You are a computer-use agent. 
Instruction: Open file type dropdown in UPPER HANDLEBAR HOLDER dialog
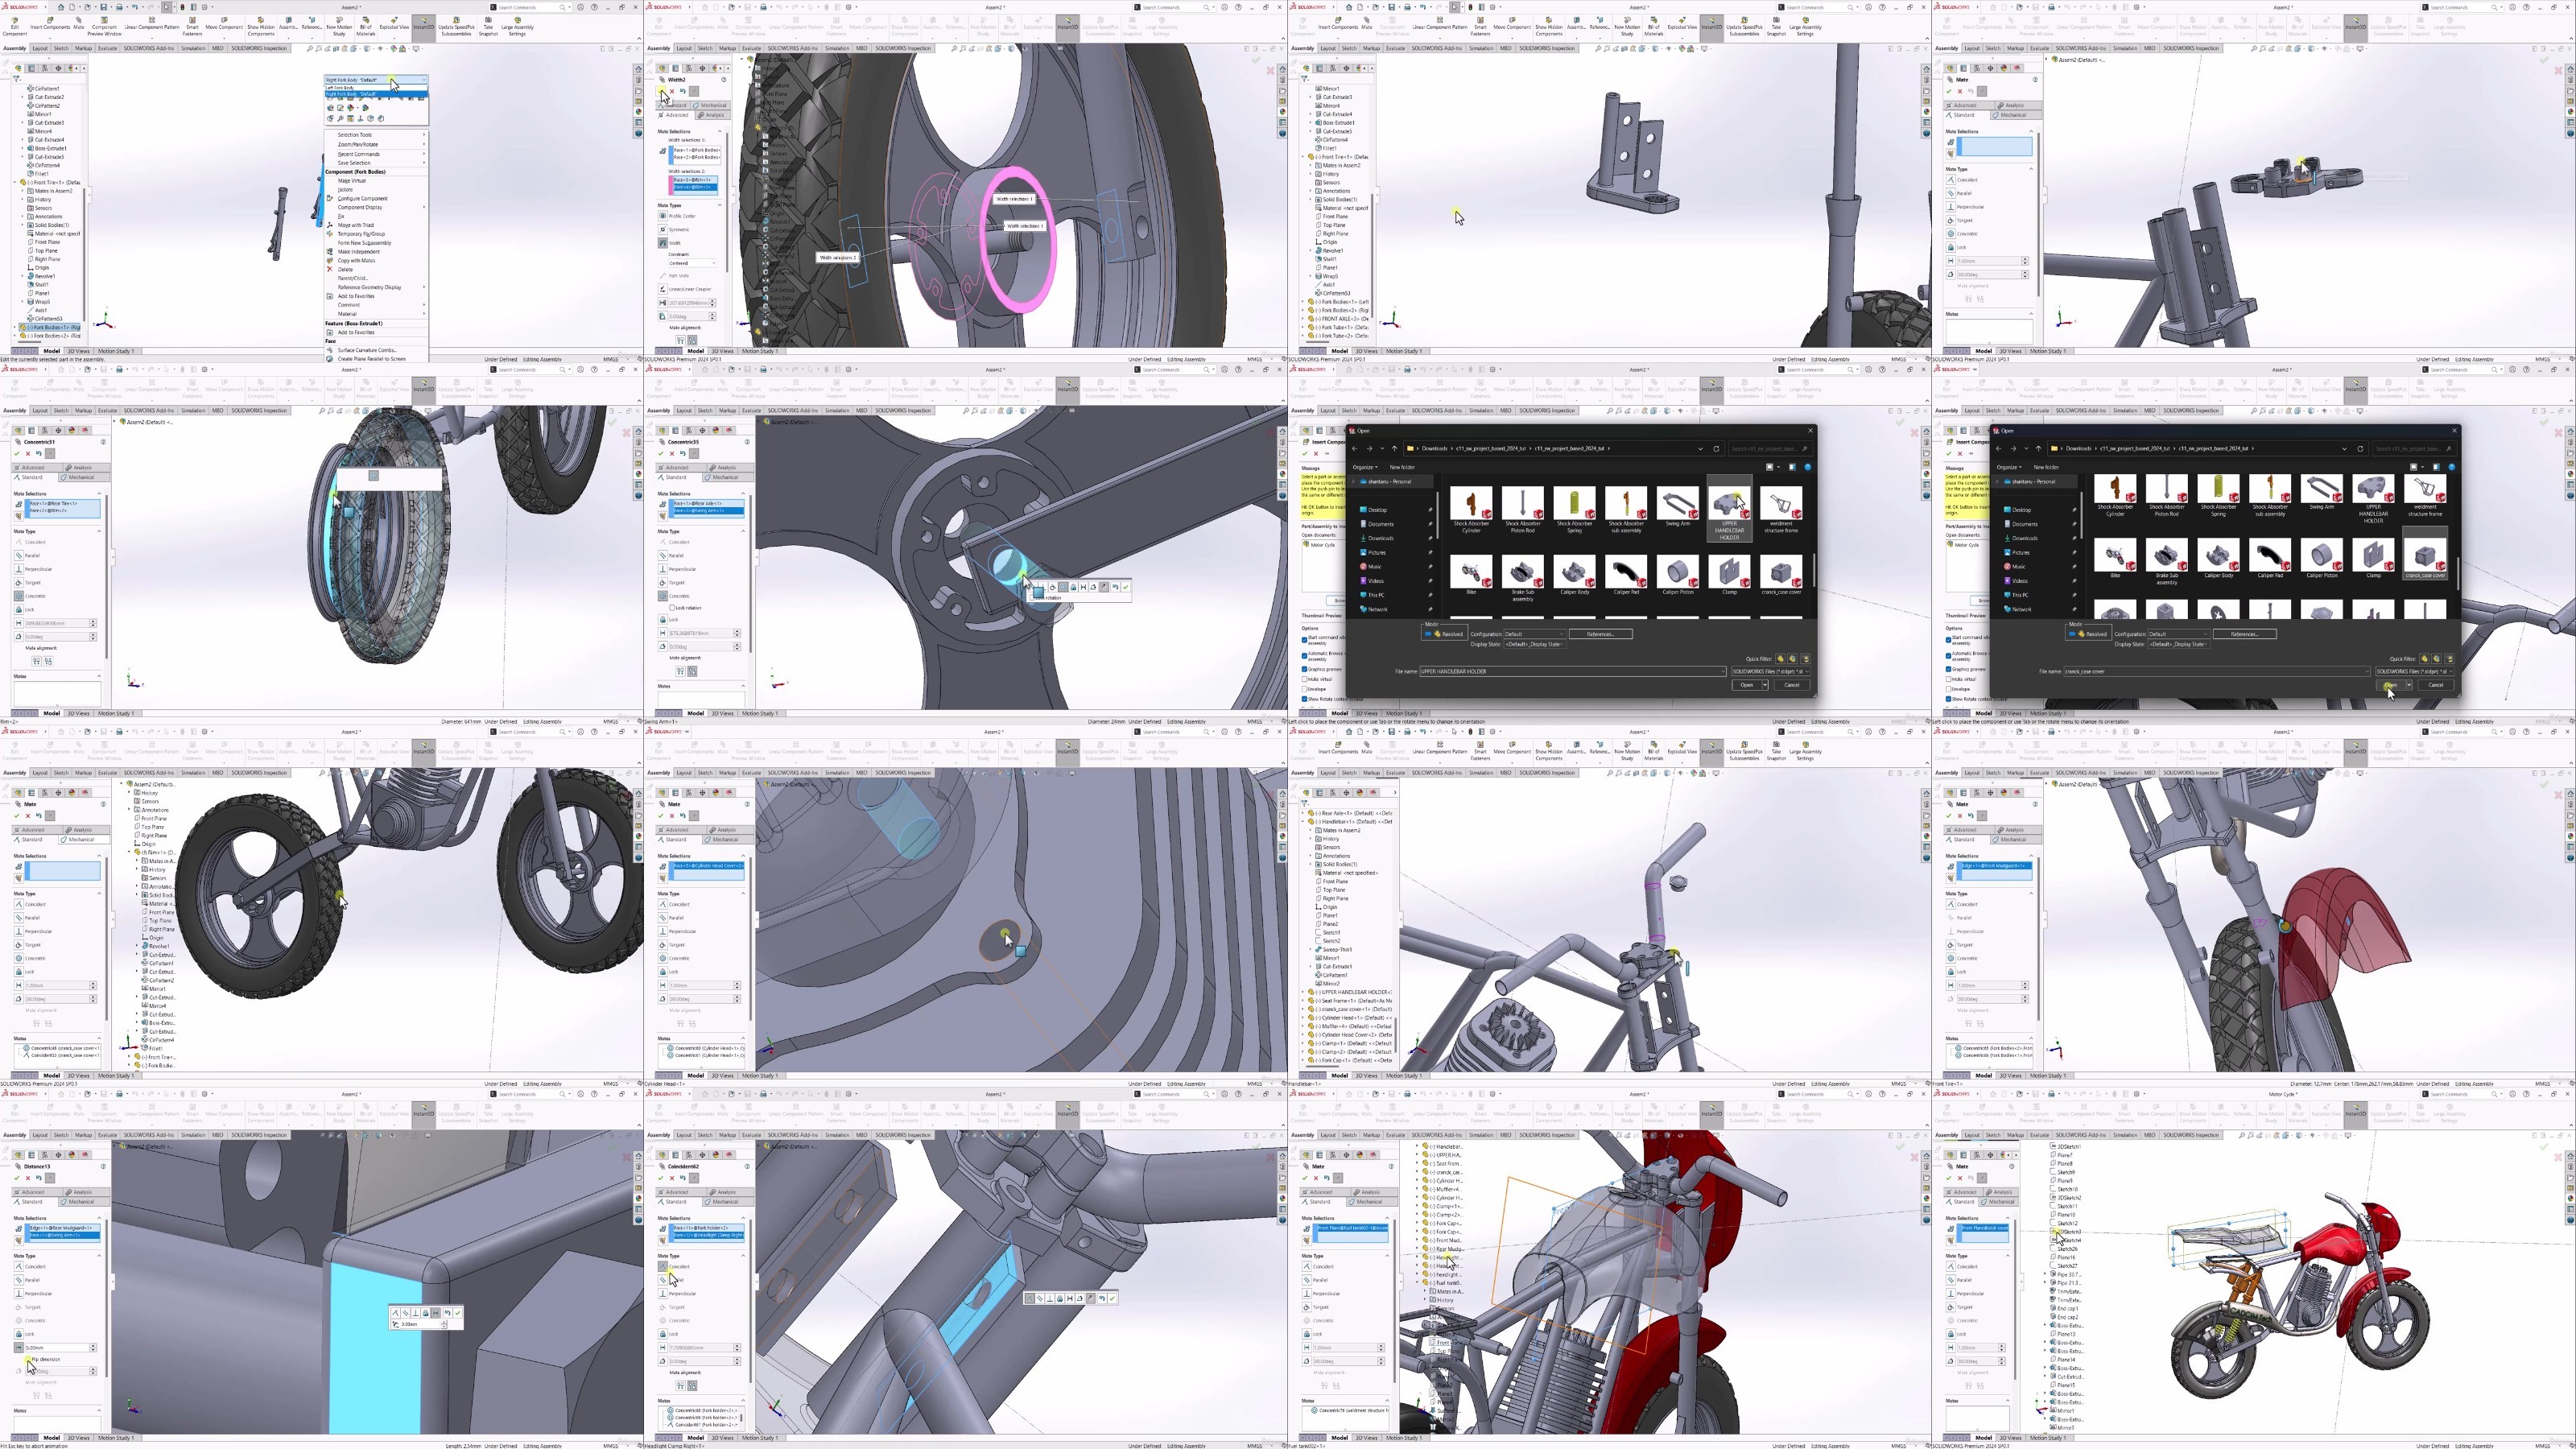tap(1771, 671)
